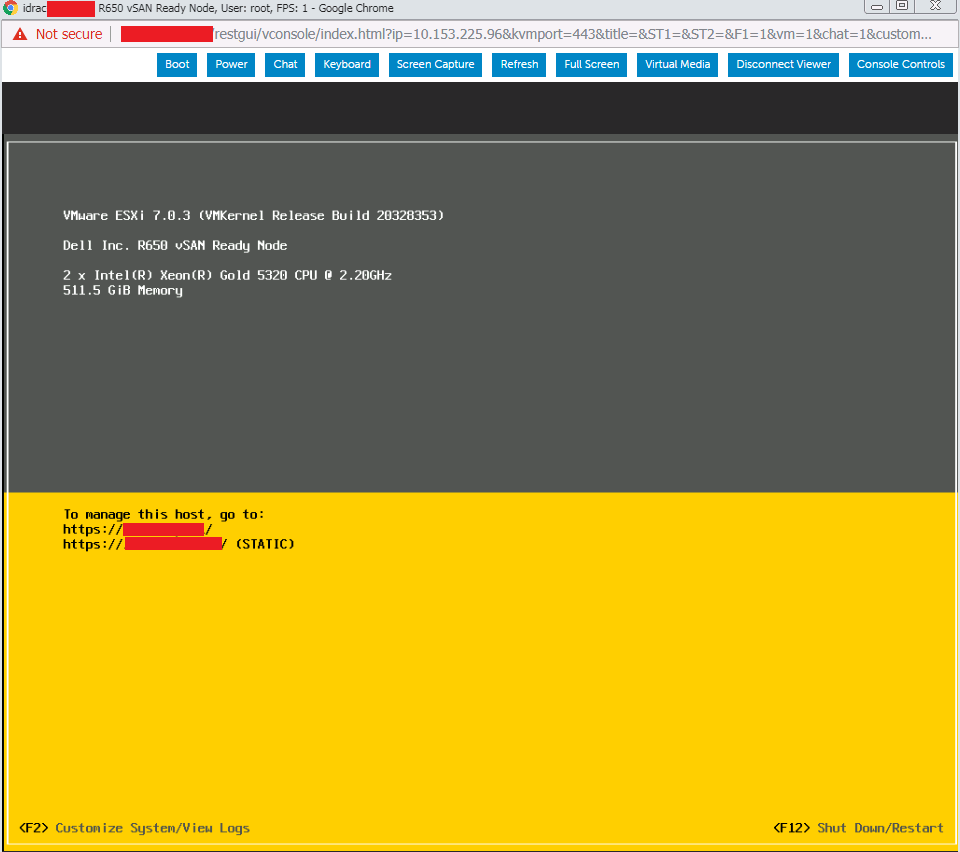Click the 'Not secure' label

69,34
